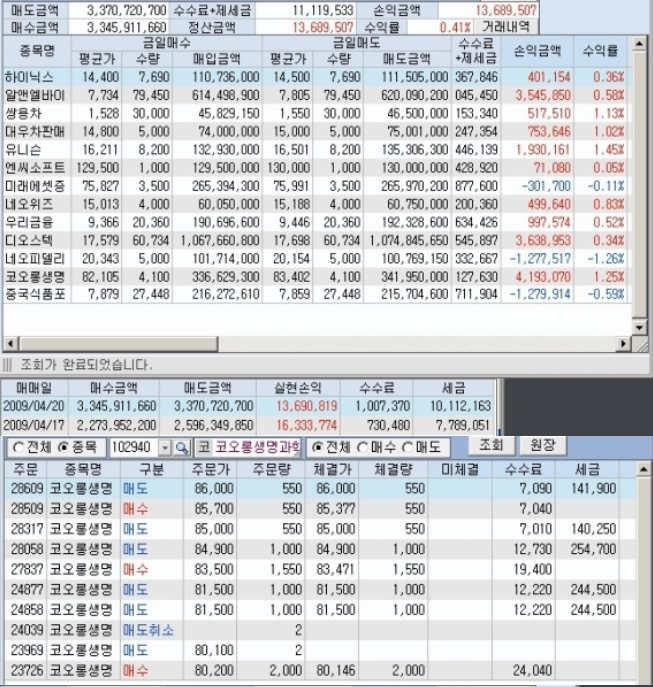Click the stock code input field 102940
Viewport: 653px width, 687px height.
[x=134, y=448]
